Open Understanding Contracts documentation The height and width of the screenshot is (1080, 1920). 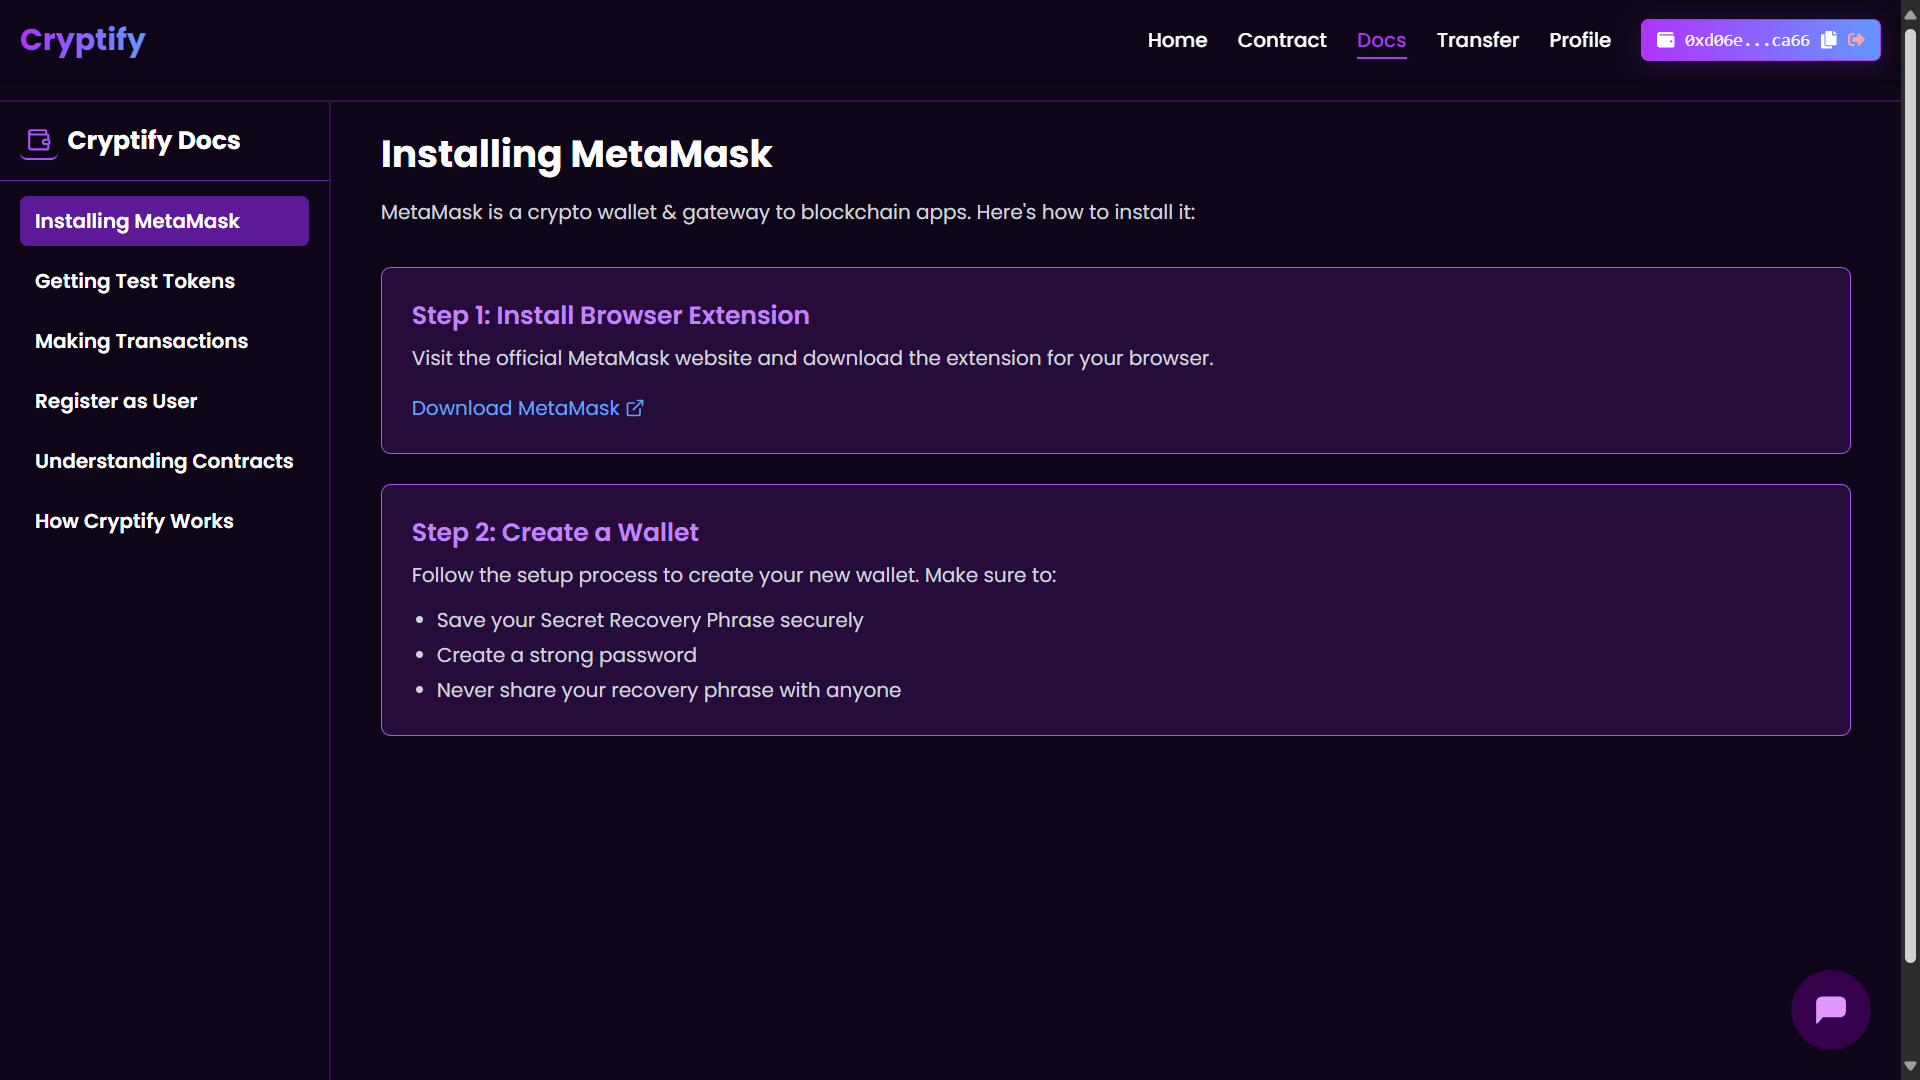point(164,461)
